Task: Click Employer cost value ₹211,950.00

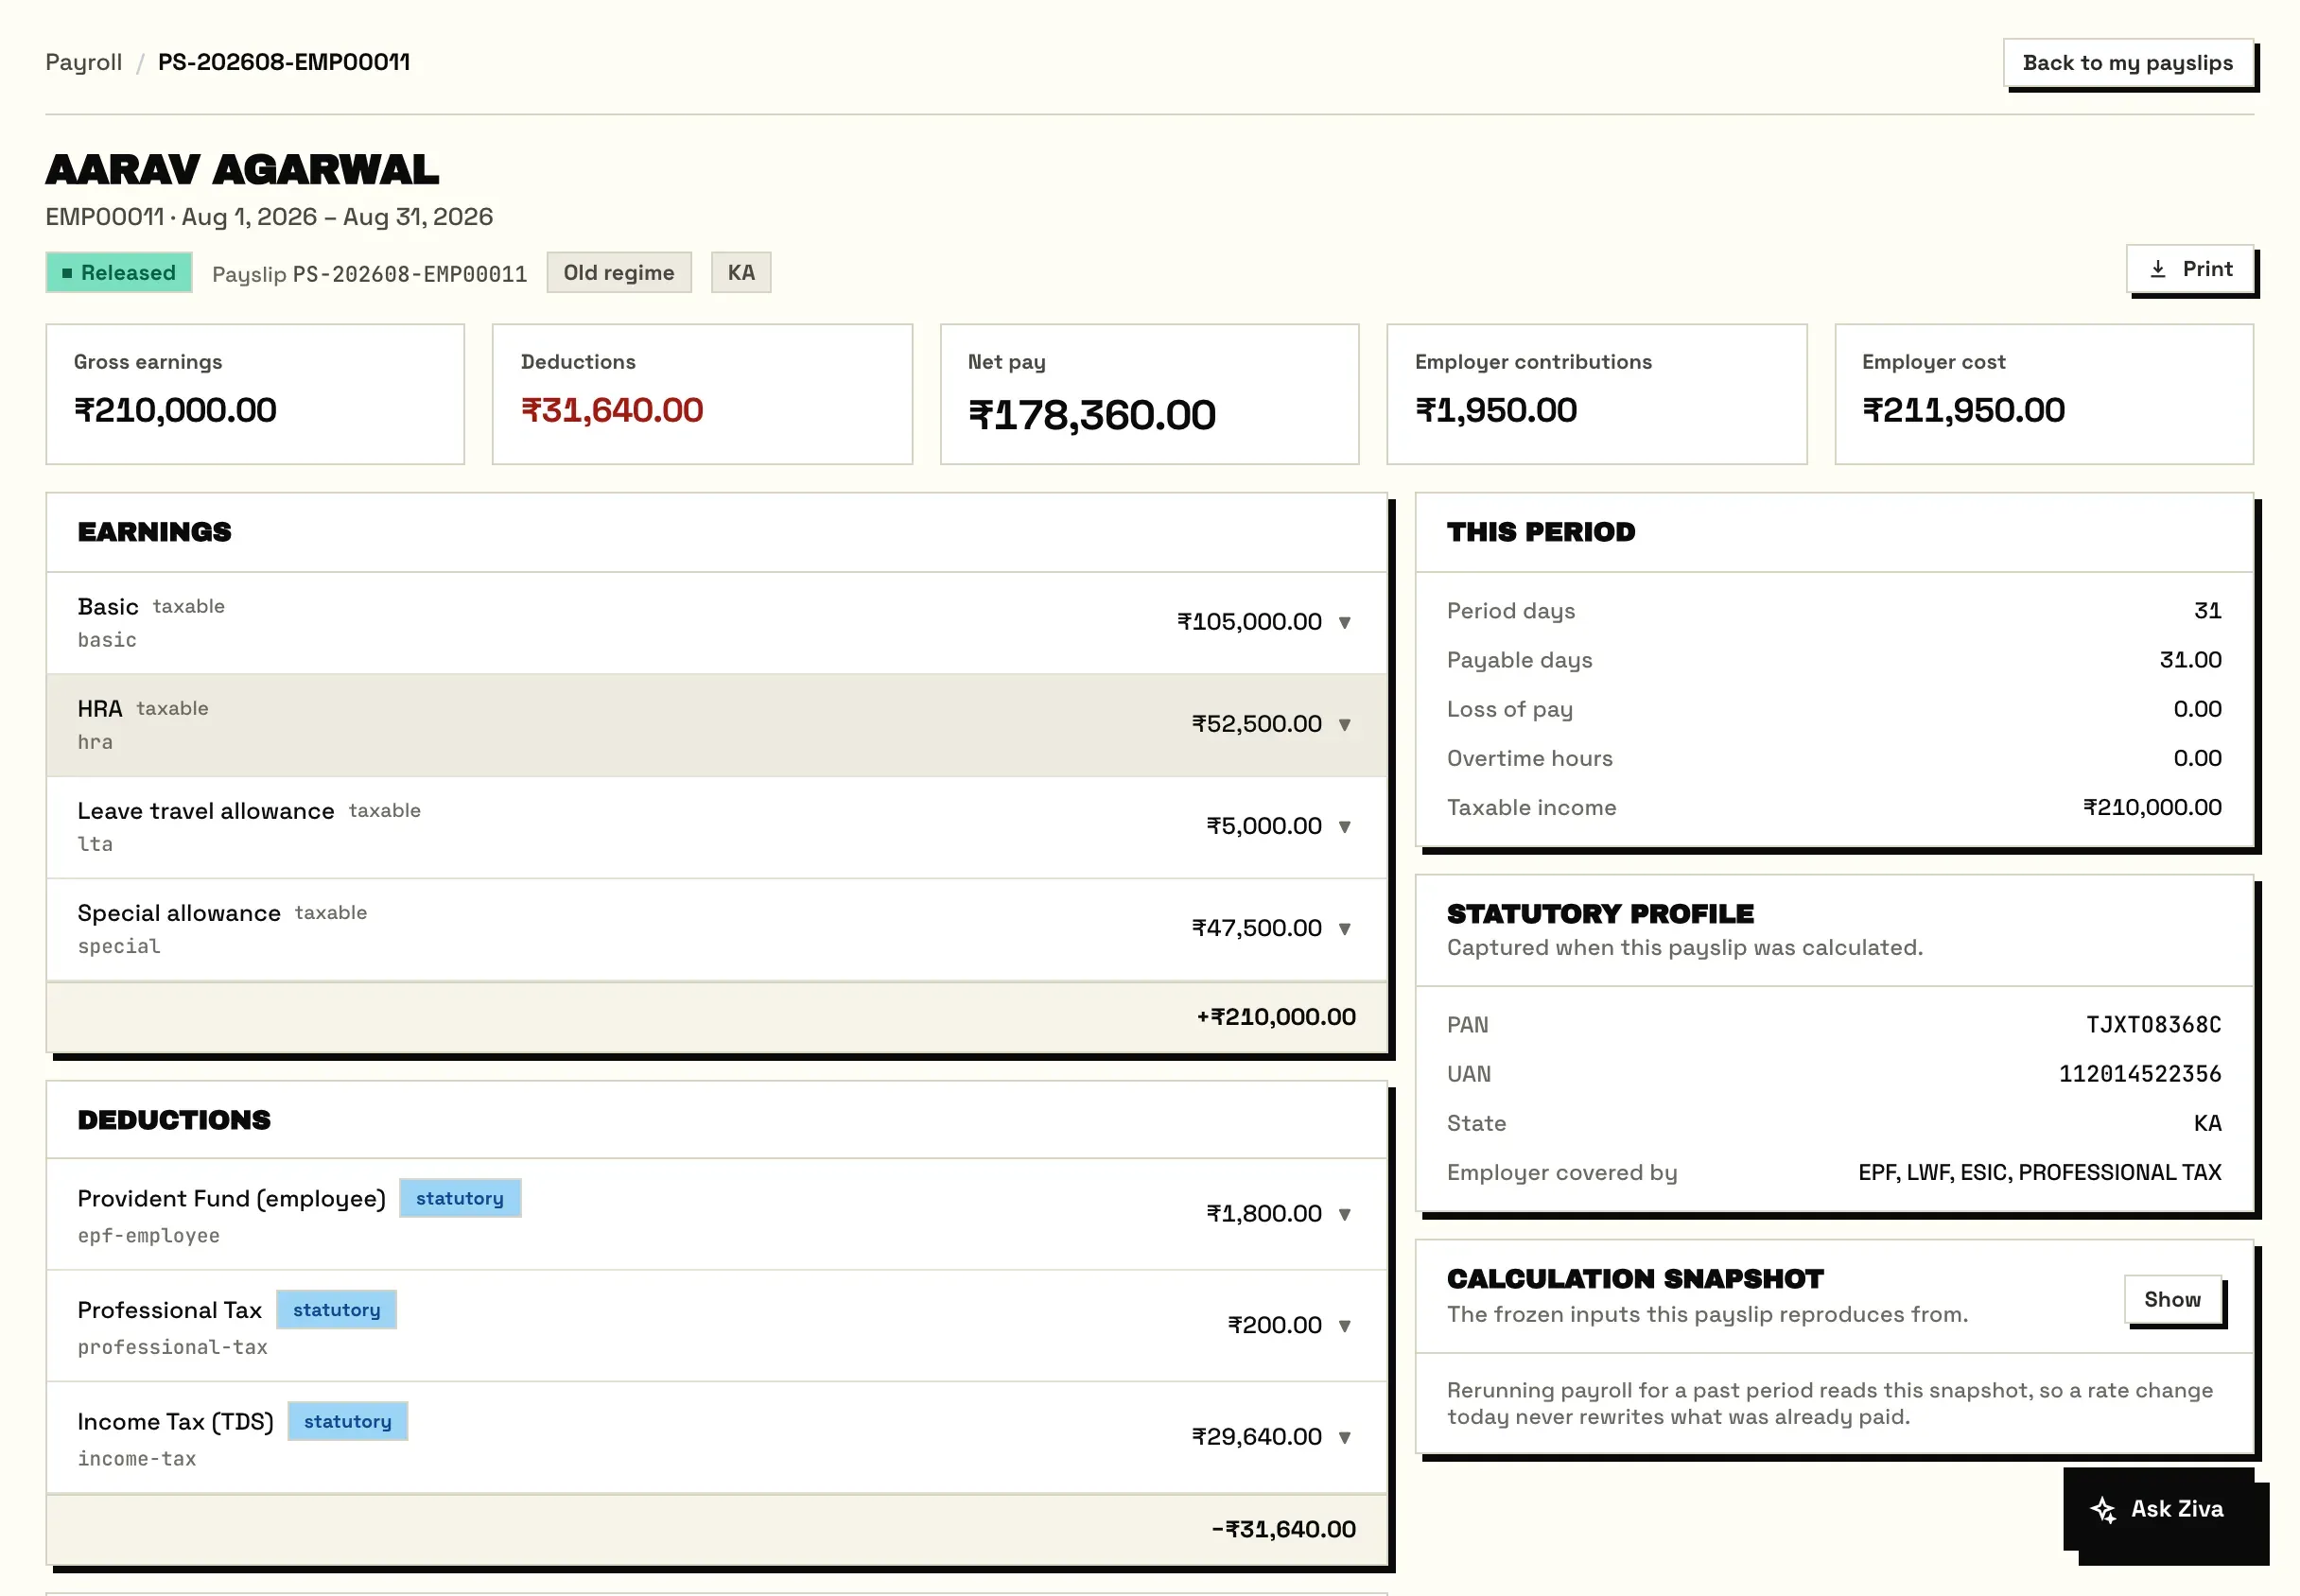Action: click(x=1963, y=410)
